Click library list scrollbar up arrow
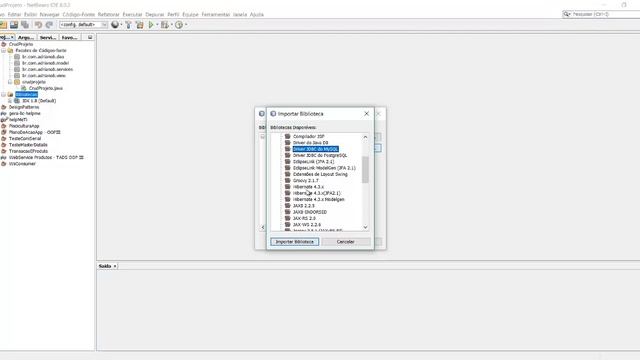Screen dimensions: 640x360 click(x=365, y=137)
